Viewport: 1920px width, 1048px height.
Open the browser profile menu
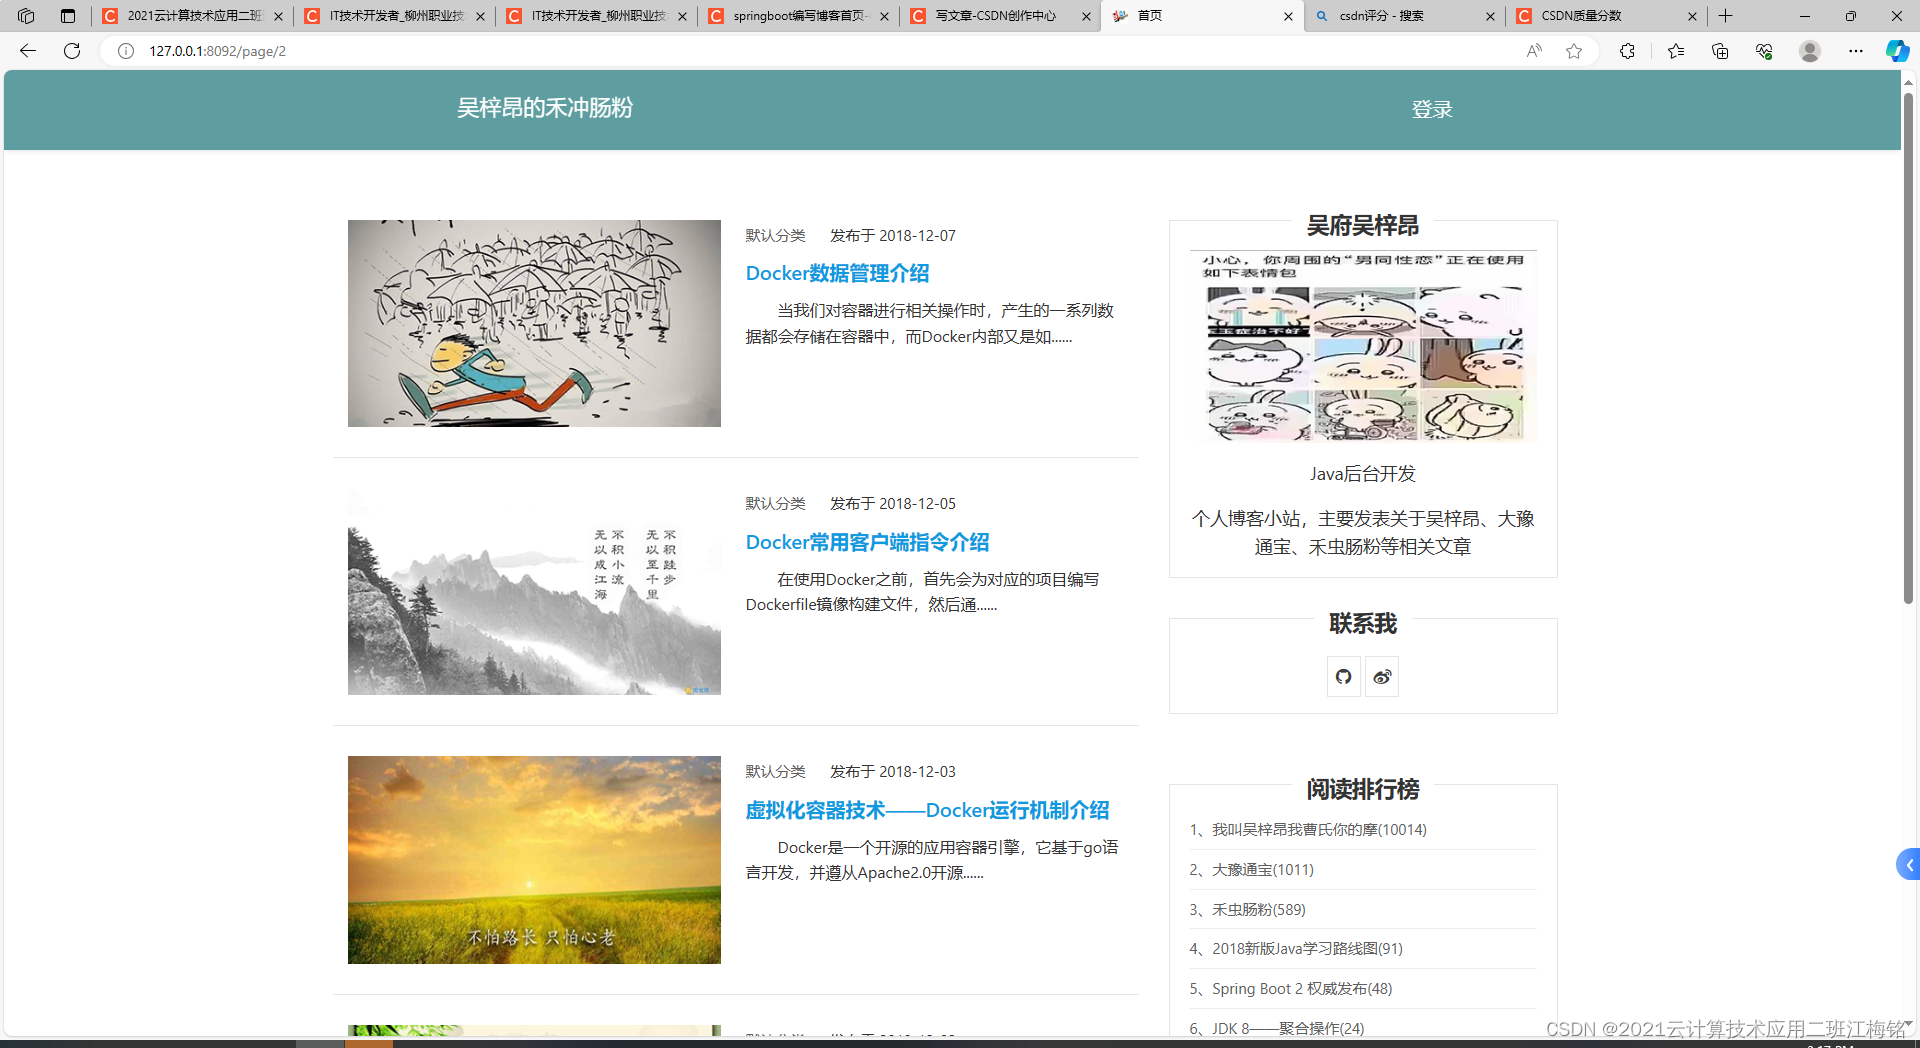(1810, 51)
